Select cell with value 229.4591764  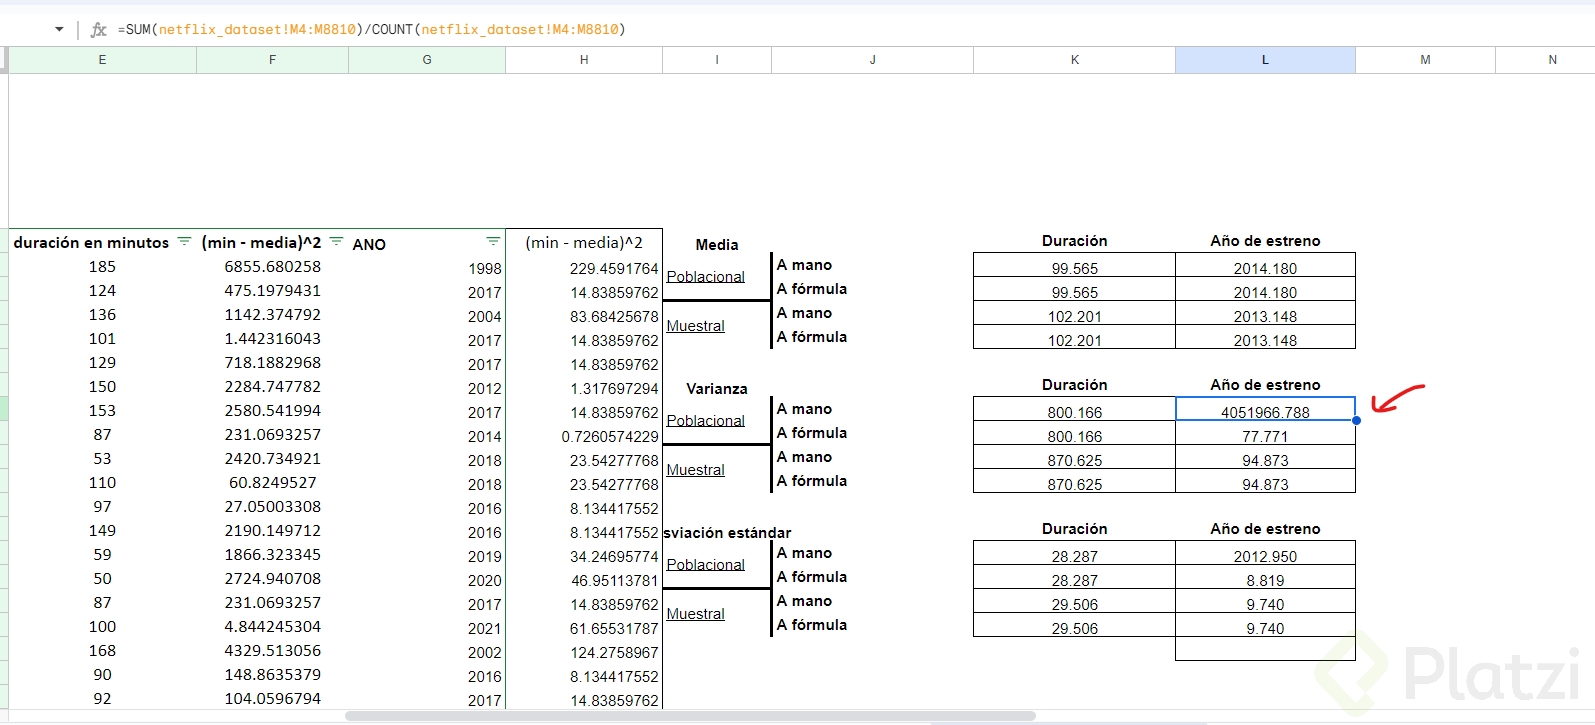(x=584, y=268)
